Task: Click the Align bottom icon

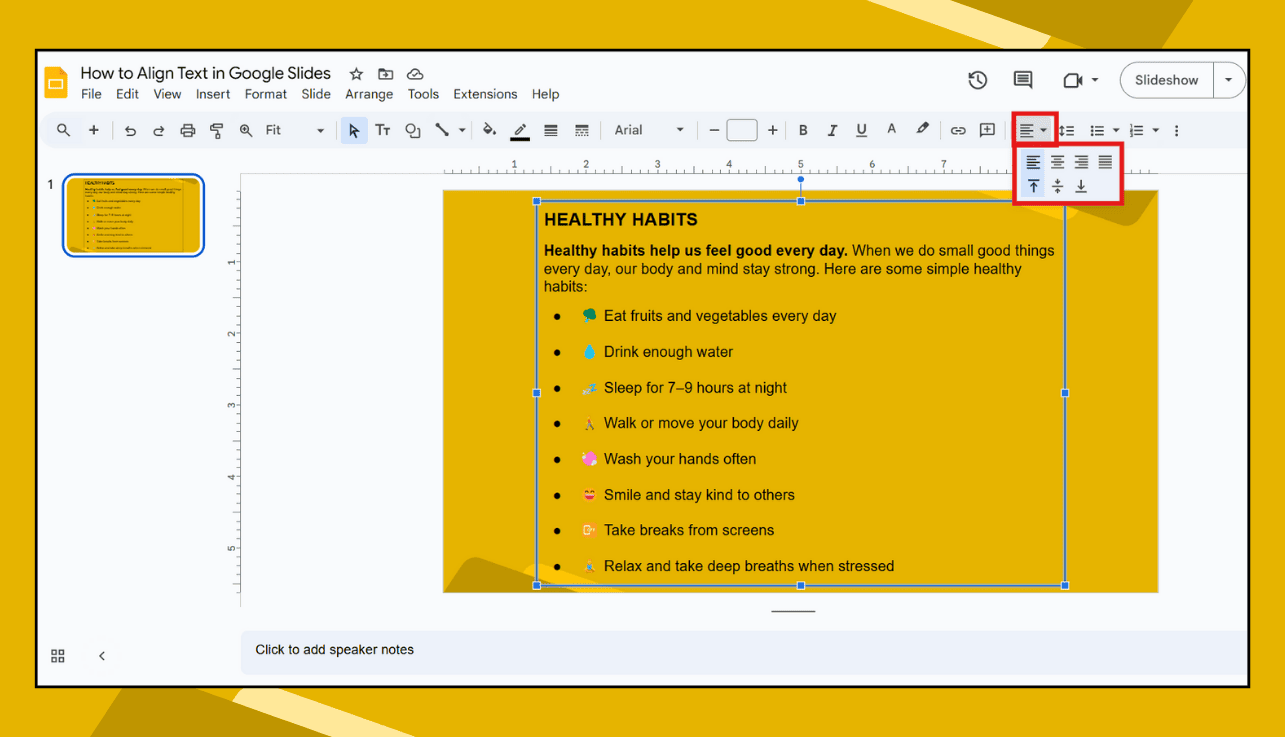Action: click(1081, 186)
